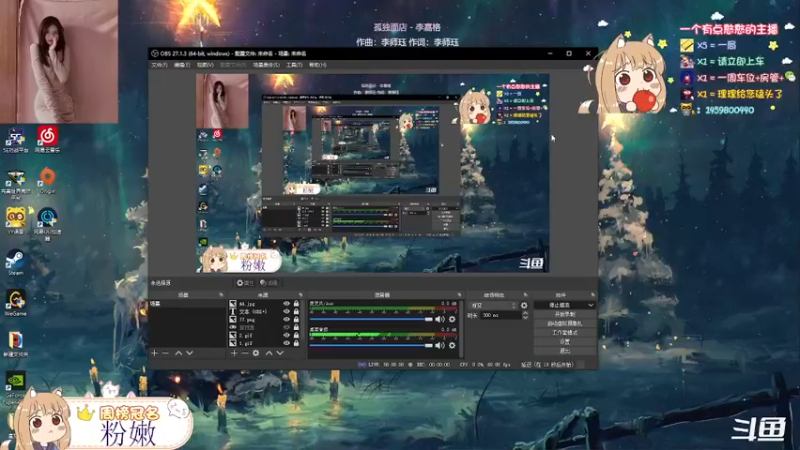
Task: Open the 帮助(H) menu
Action: coord(317,65)
